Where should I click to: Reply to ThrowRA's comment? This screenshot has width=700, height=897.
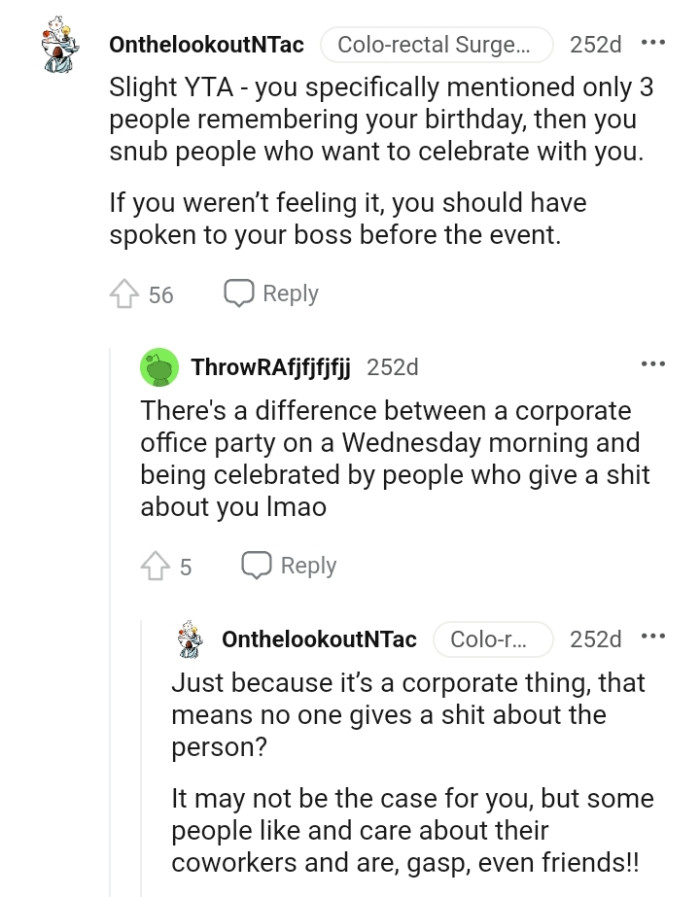[x=308, y=565]
